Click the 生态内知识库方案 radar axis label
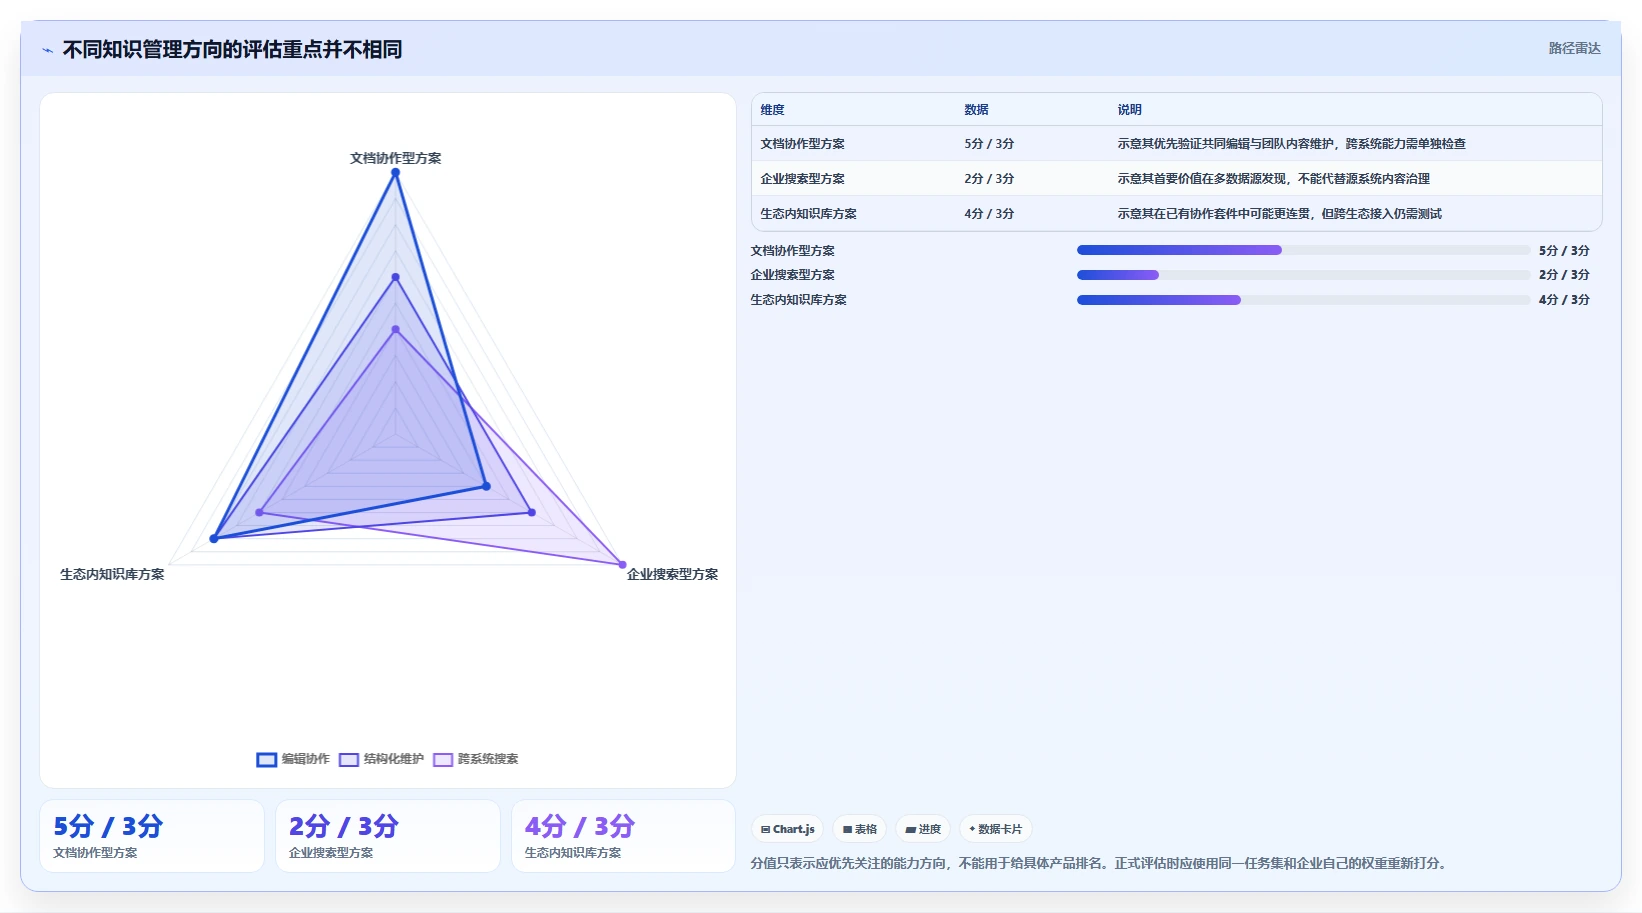 [x=112, y=574]
